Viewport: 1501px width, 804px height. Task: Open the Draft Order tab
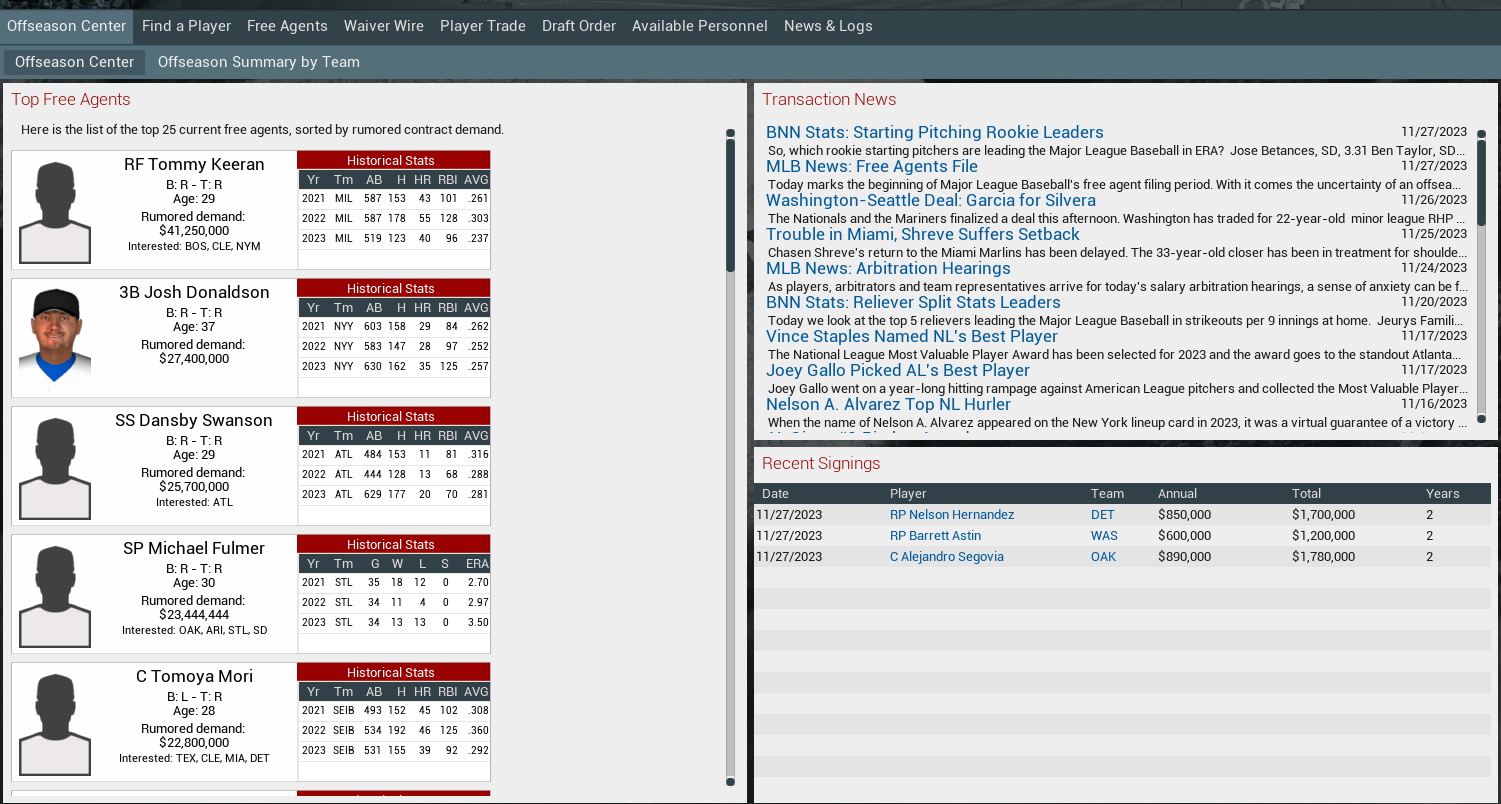(578, 26)
